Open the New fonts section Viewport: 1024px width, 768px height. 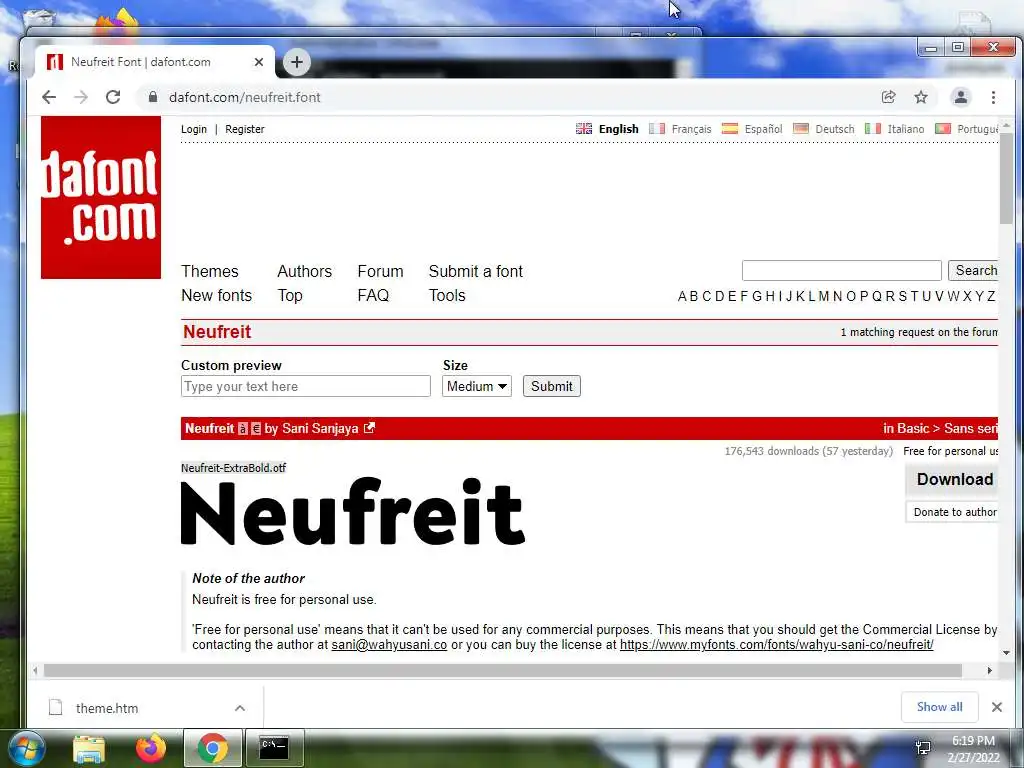click(216, 295)
